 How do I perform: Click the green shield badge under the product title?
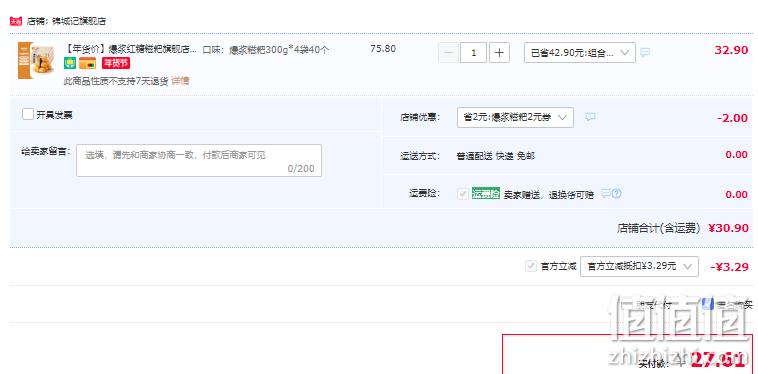click(70, 63)
